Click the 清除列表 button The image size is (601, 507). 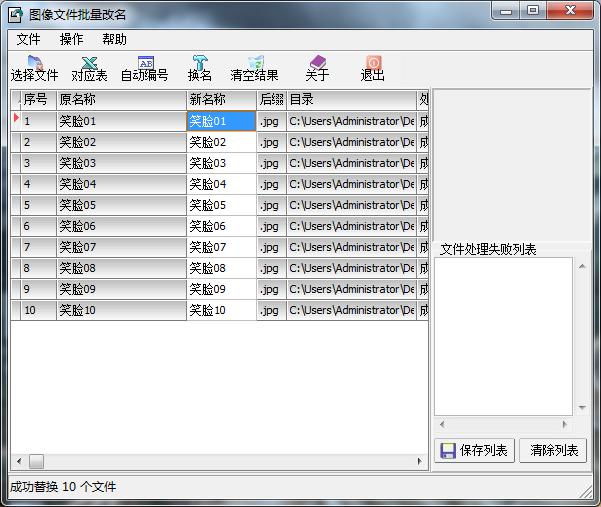(x=553, y=451)
